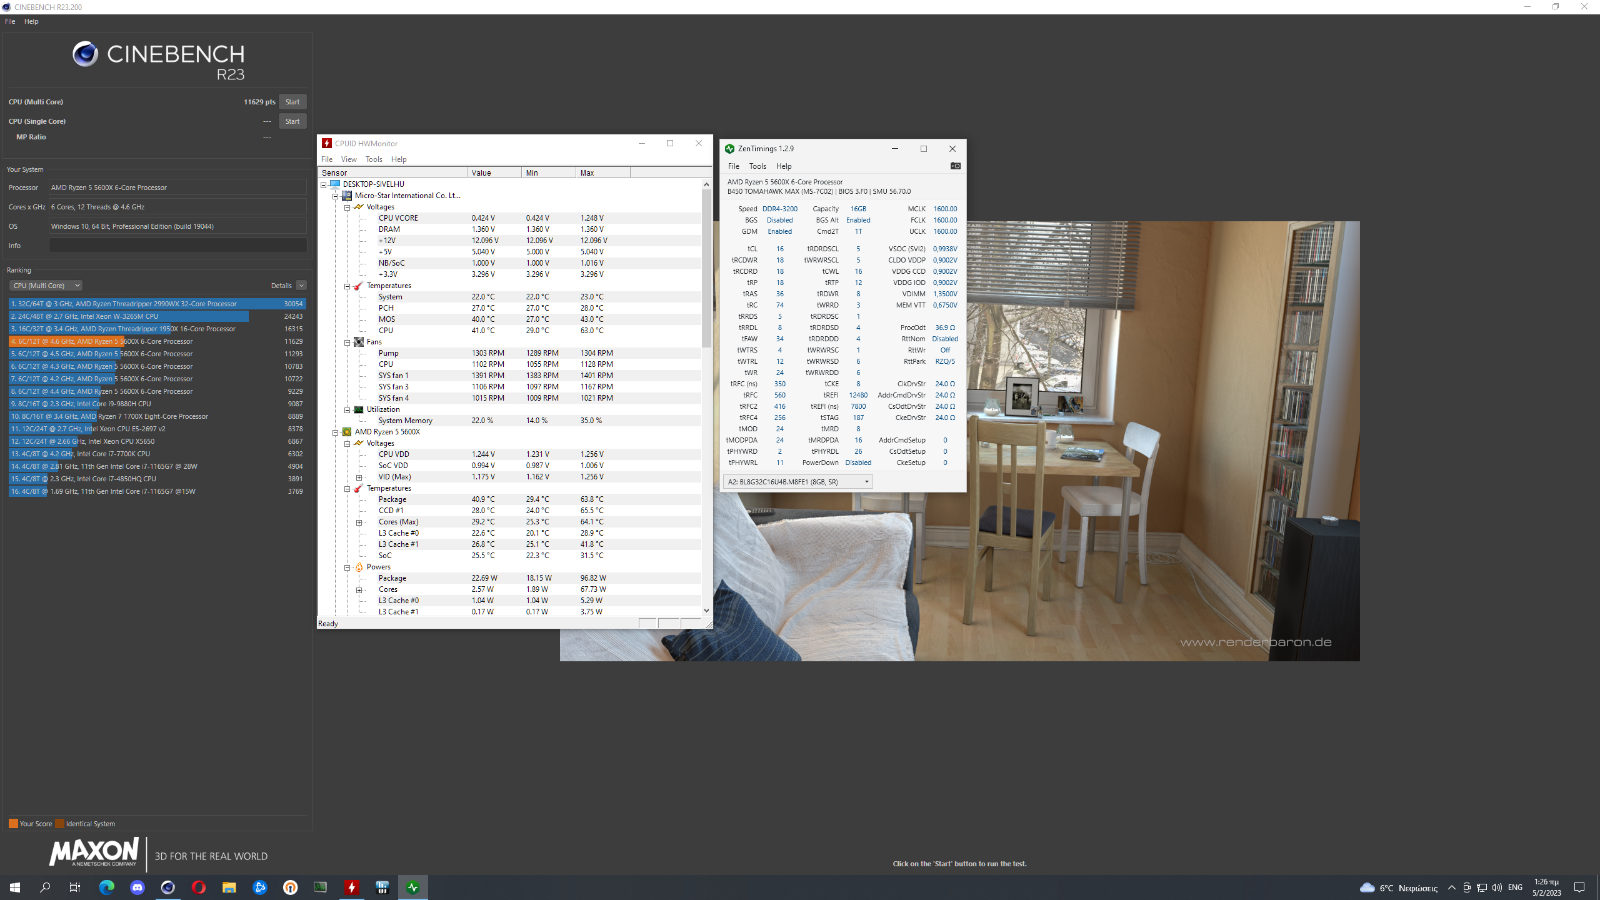Click the Cinebench R23 logo
This screenshot has height=900, width=1600.
point(159,61)
